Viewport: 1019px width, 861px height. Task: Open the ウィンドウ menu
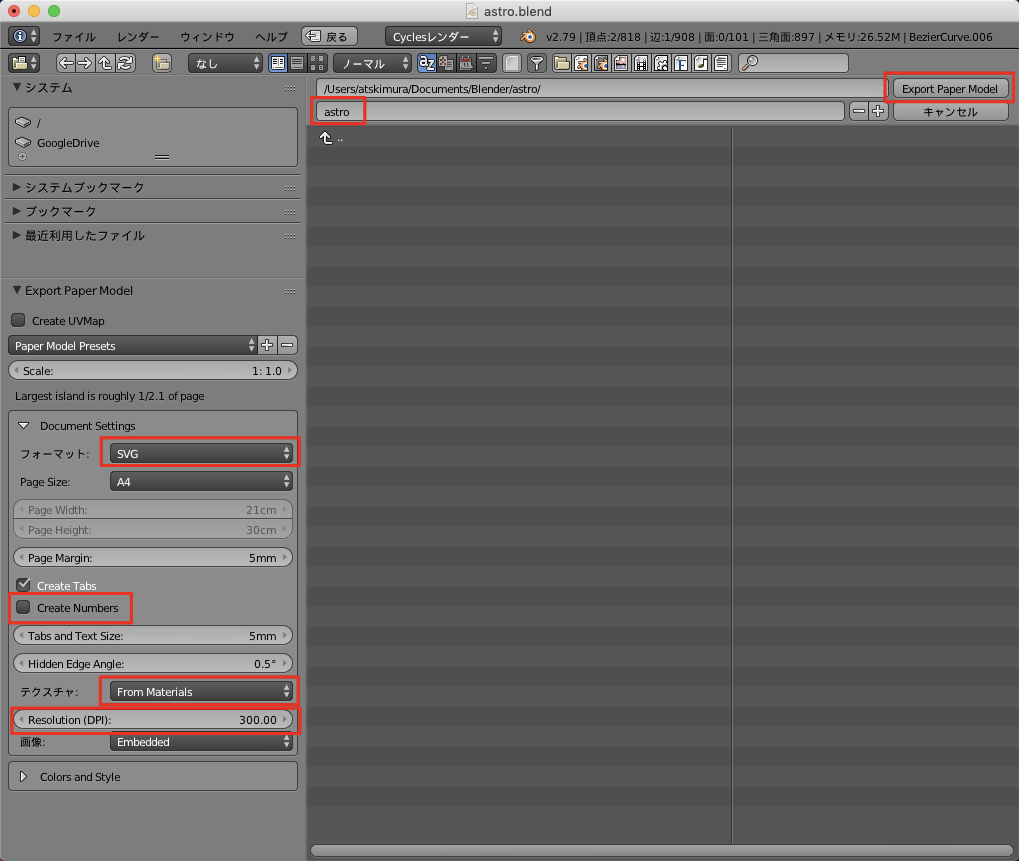coord(205,36)
